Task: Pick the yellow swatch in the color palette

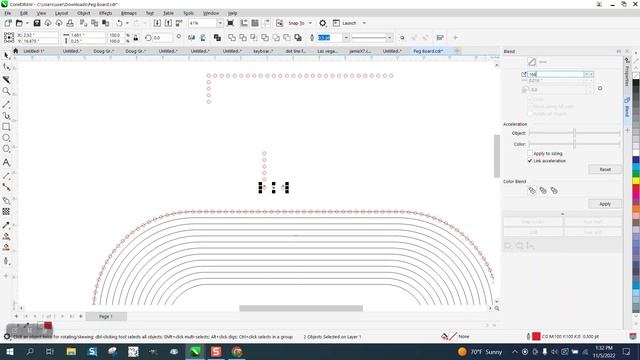Action: tap(636, 181)
